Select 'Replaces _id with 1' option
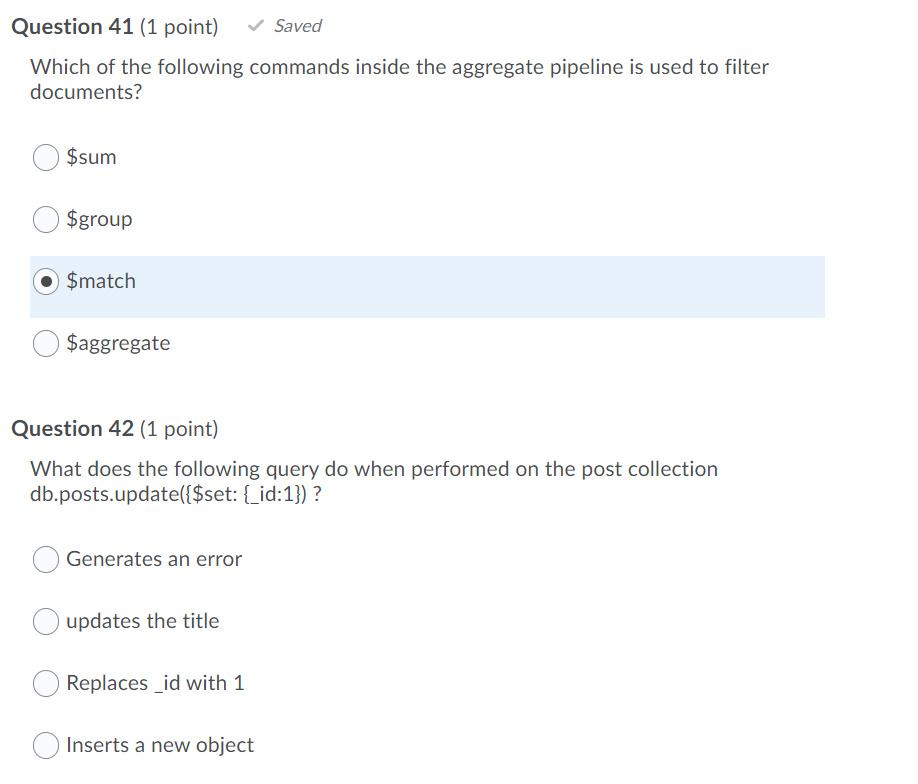This screenshot has height=784, width=918. pyautogui.click(x=45, y=683)
